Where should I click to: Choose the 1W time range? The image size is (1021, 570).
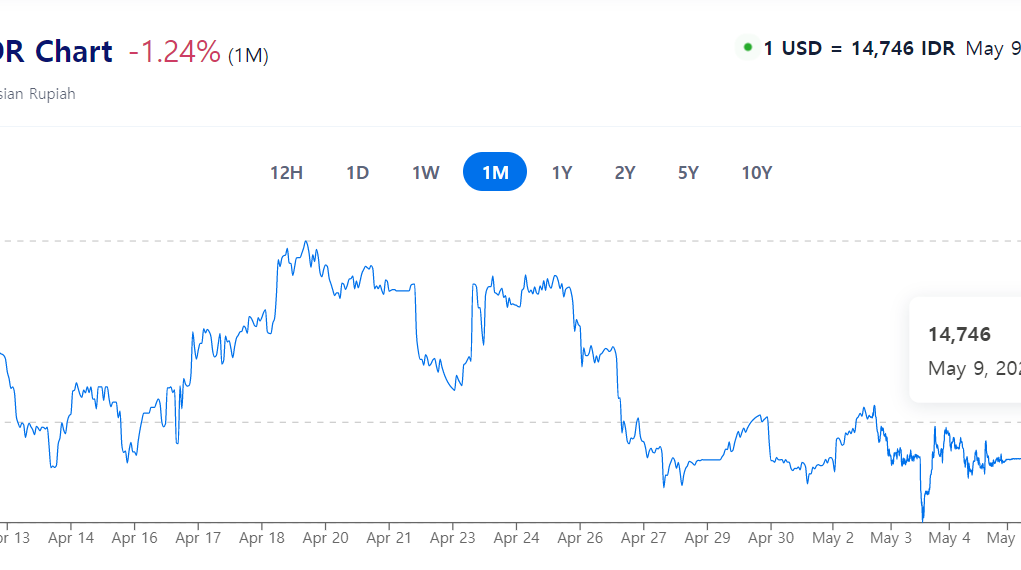[425, 172]
